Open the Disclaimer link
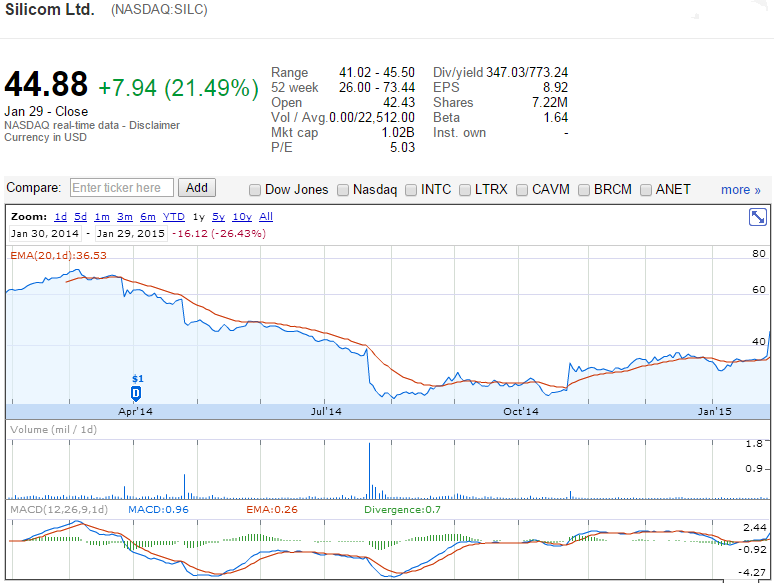This screenshot has height=583, width=774. click(x=154, y=125)
